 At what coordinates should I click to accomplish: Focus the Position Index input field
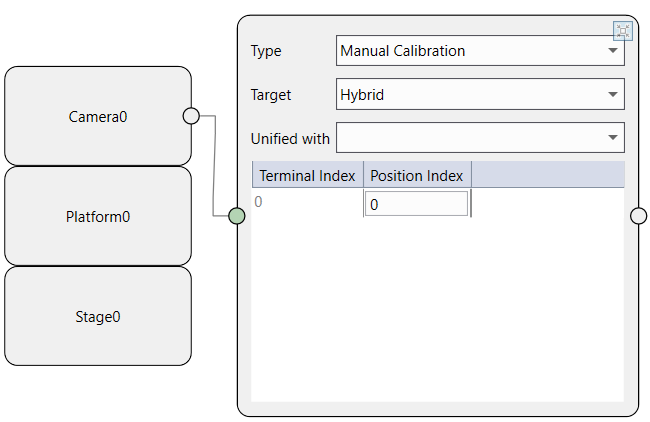coord(416,204)
